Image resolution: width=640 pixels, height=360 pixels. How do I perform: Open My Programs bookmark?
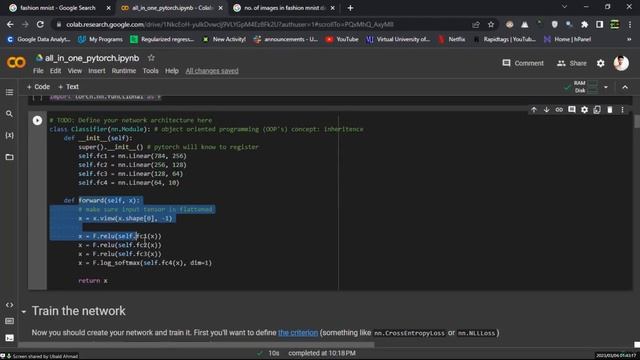(x=100, y=39)
